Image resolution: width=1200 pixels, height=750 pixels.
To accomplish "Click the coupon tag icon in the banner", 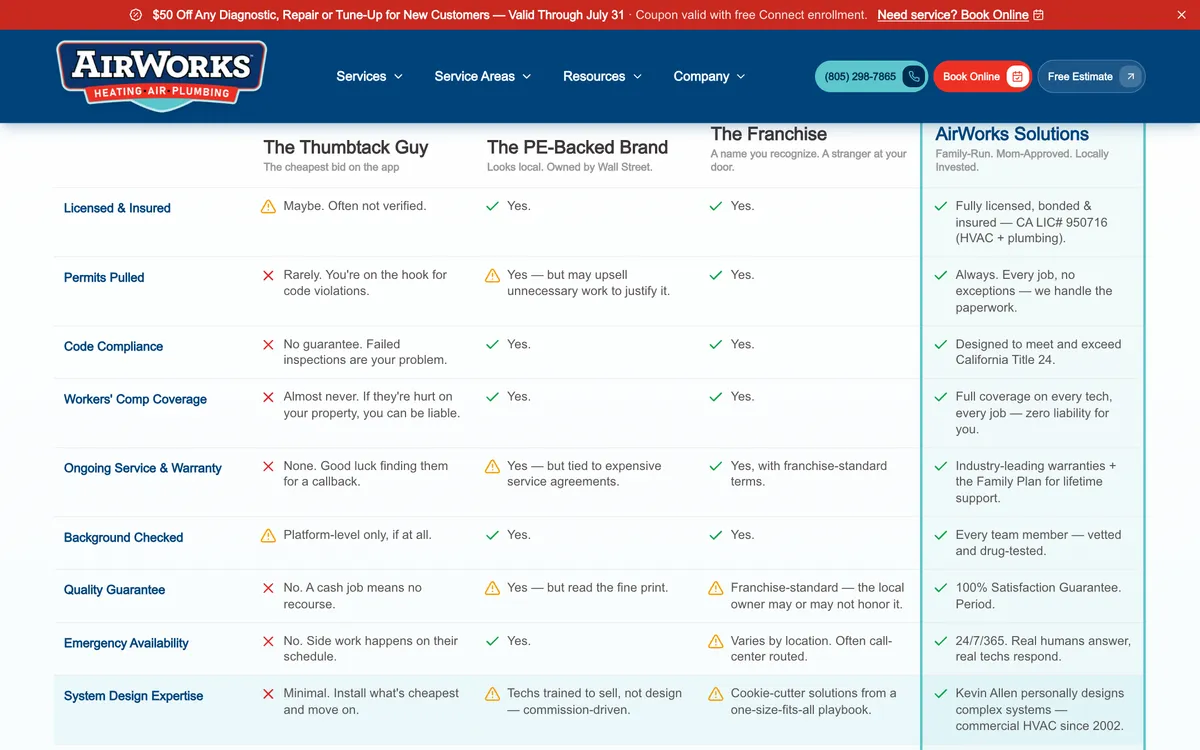I will [x=136, y=15].
